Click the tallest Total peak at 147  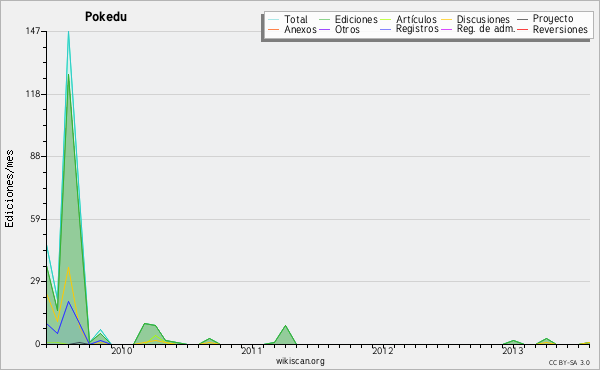coord(68,32)
